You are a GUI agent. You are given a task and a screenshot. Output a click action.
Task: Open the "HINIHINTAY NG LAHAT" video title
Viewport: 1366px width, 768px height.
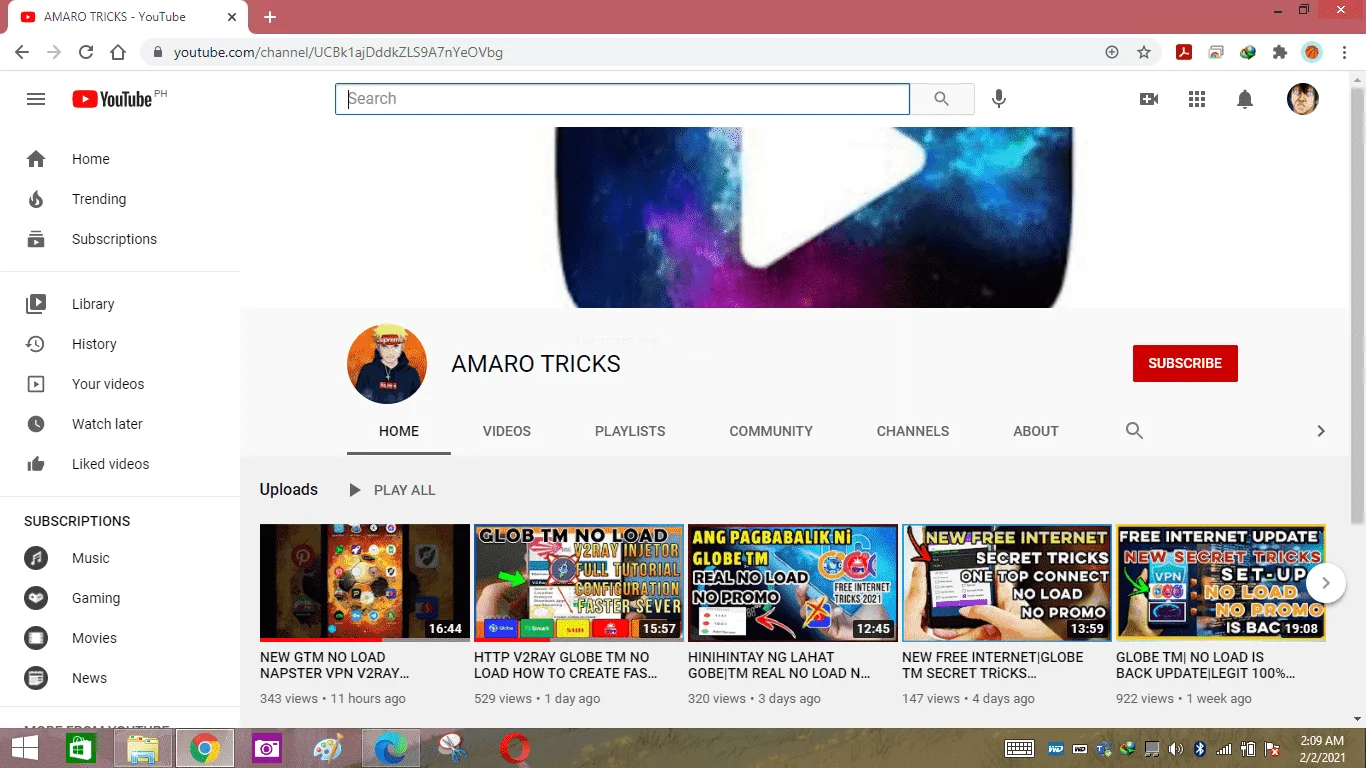tap(779, 665)
